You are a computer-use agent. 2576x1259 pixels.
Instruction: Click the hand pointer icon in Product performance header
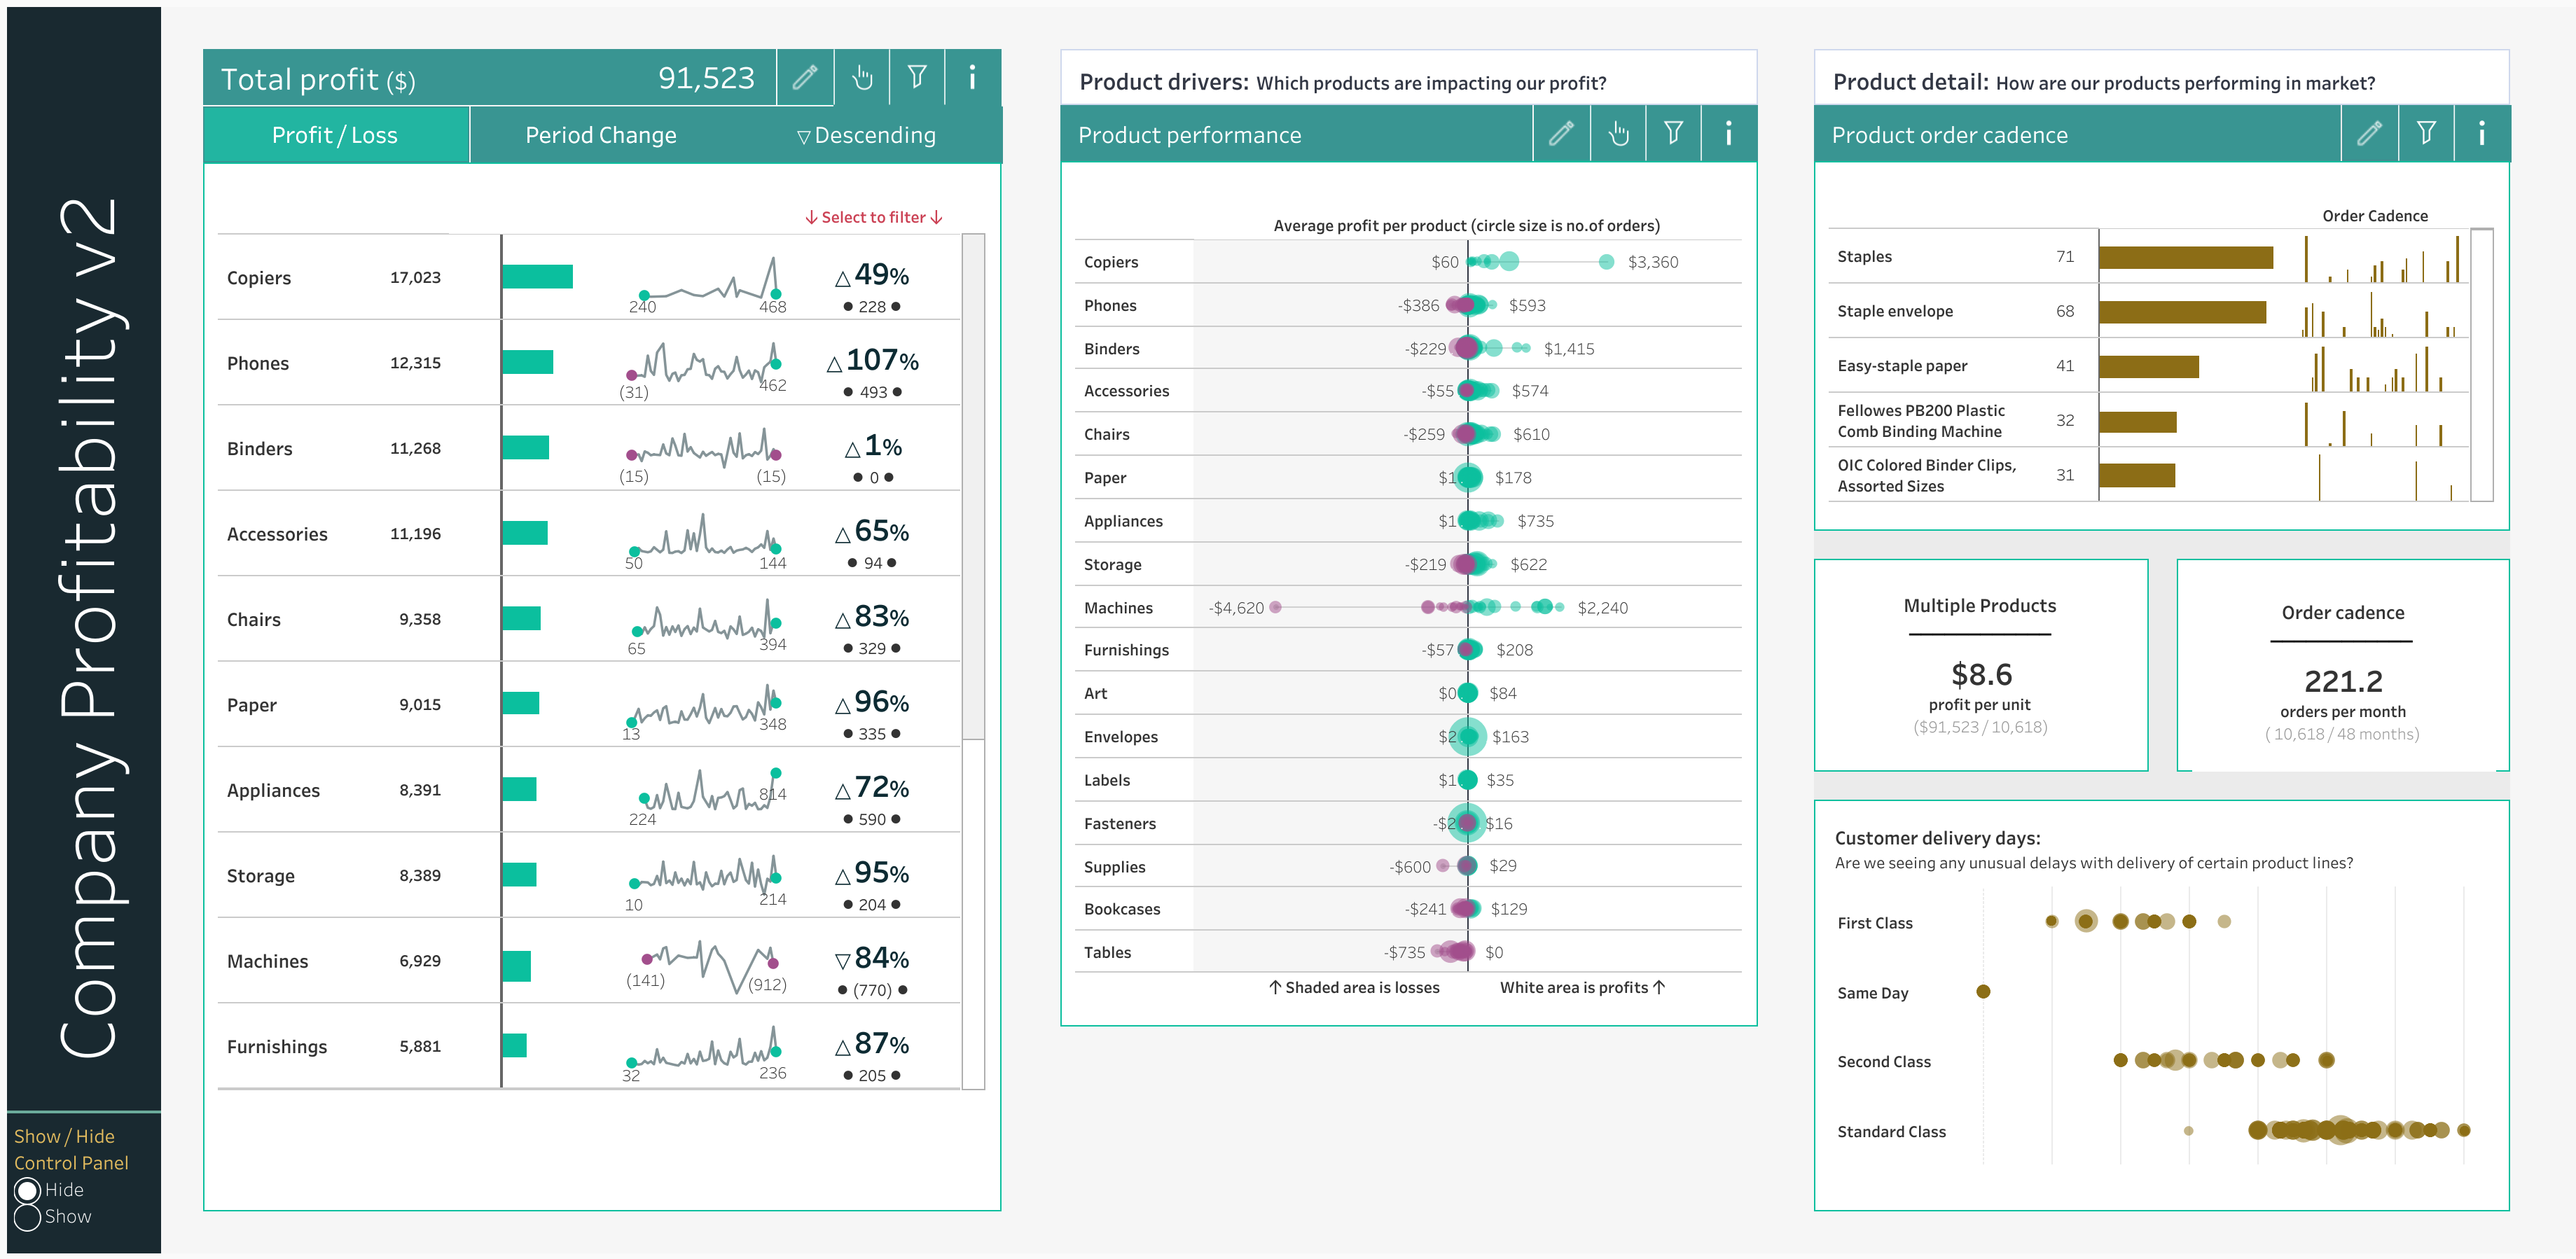(x=1618, y=134)
